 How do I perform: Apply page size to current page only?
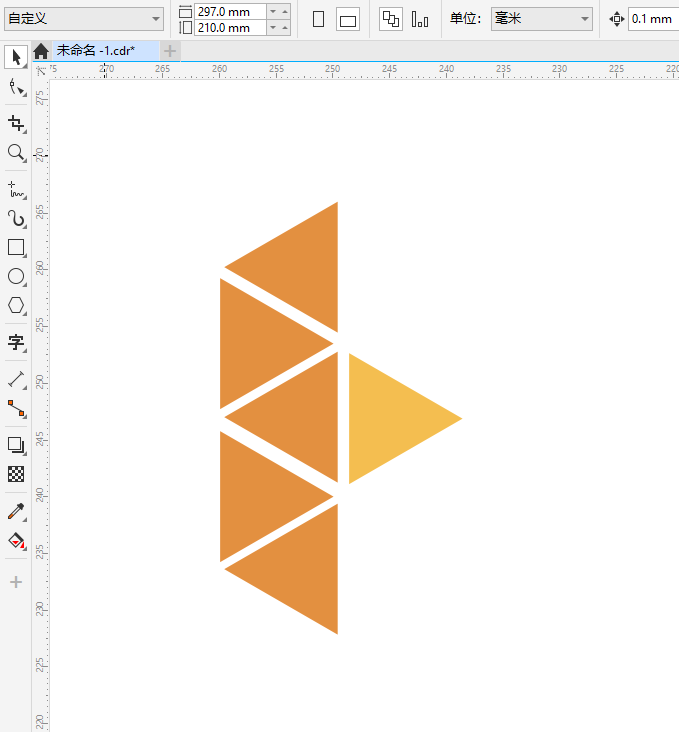coord(420,19)
